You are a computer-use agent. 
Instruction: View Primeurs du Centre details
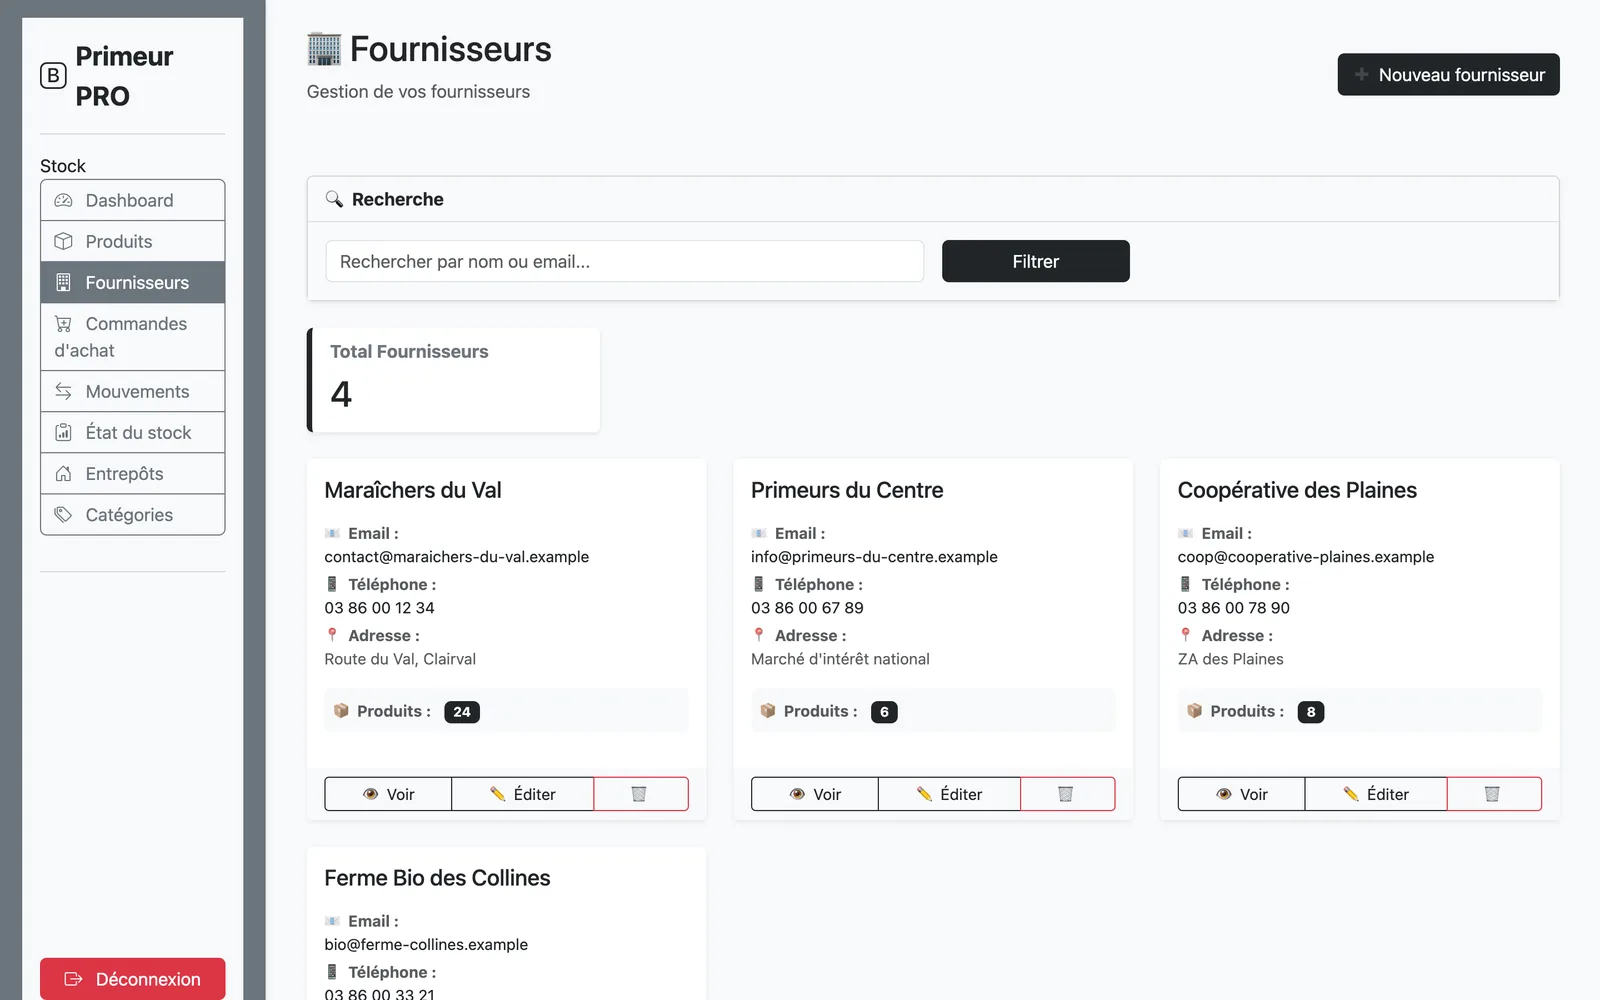pyautogui.click(x=815, y=794)
